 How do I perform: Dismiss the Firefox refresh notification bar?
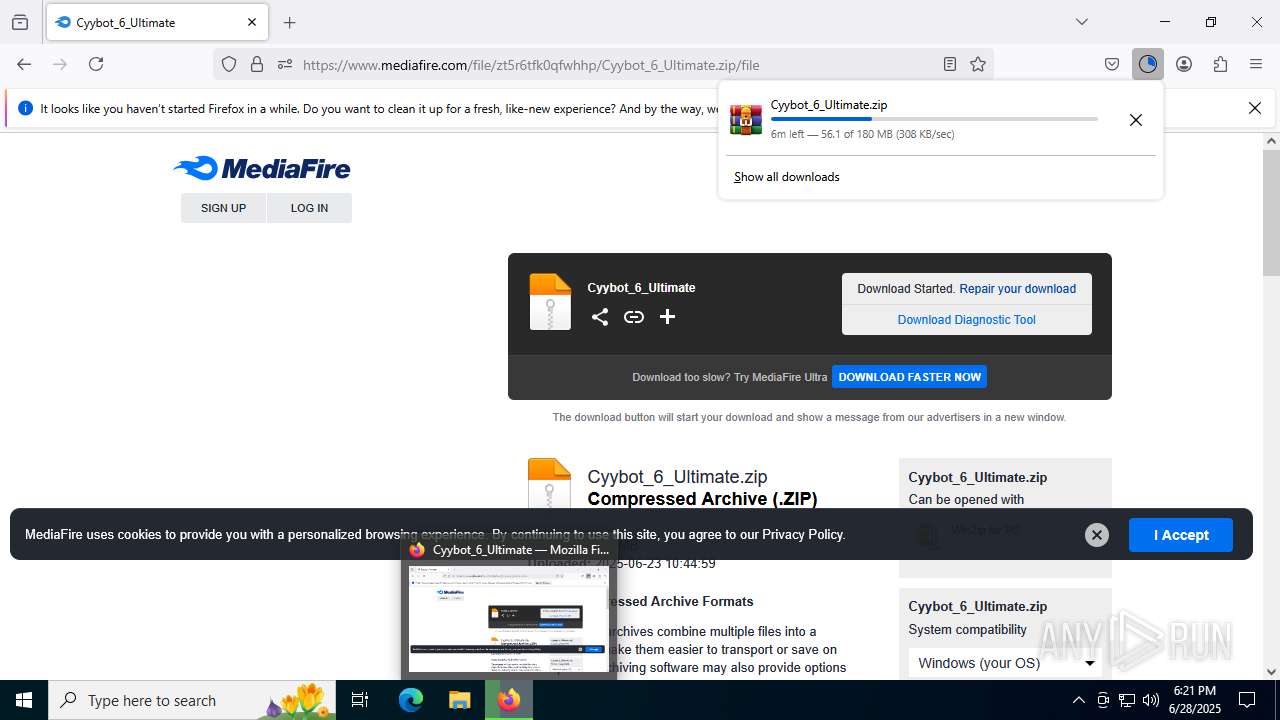click(x=1255, y=108)
